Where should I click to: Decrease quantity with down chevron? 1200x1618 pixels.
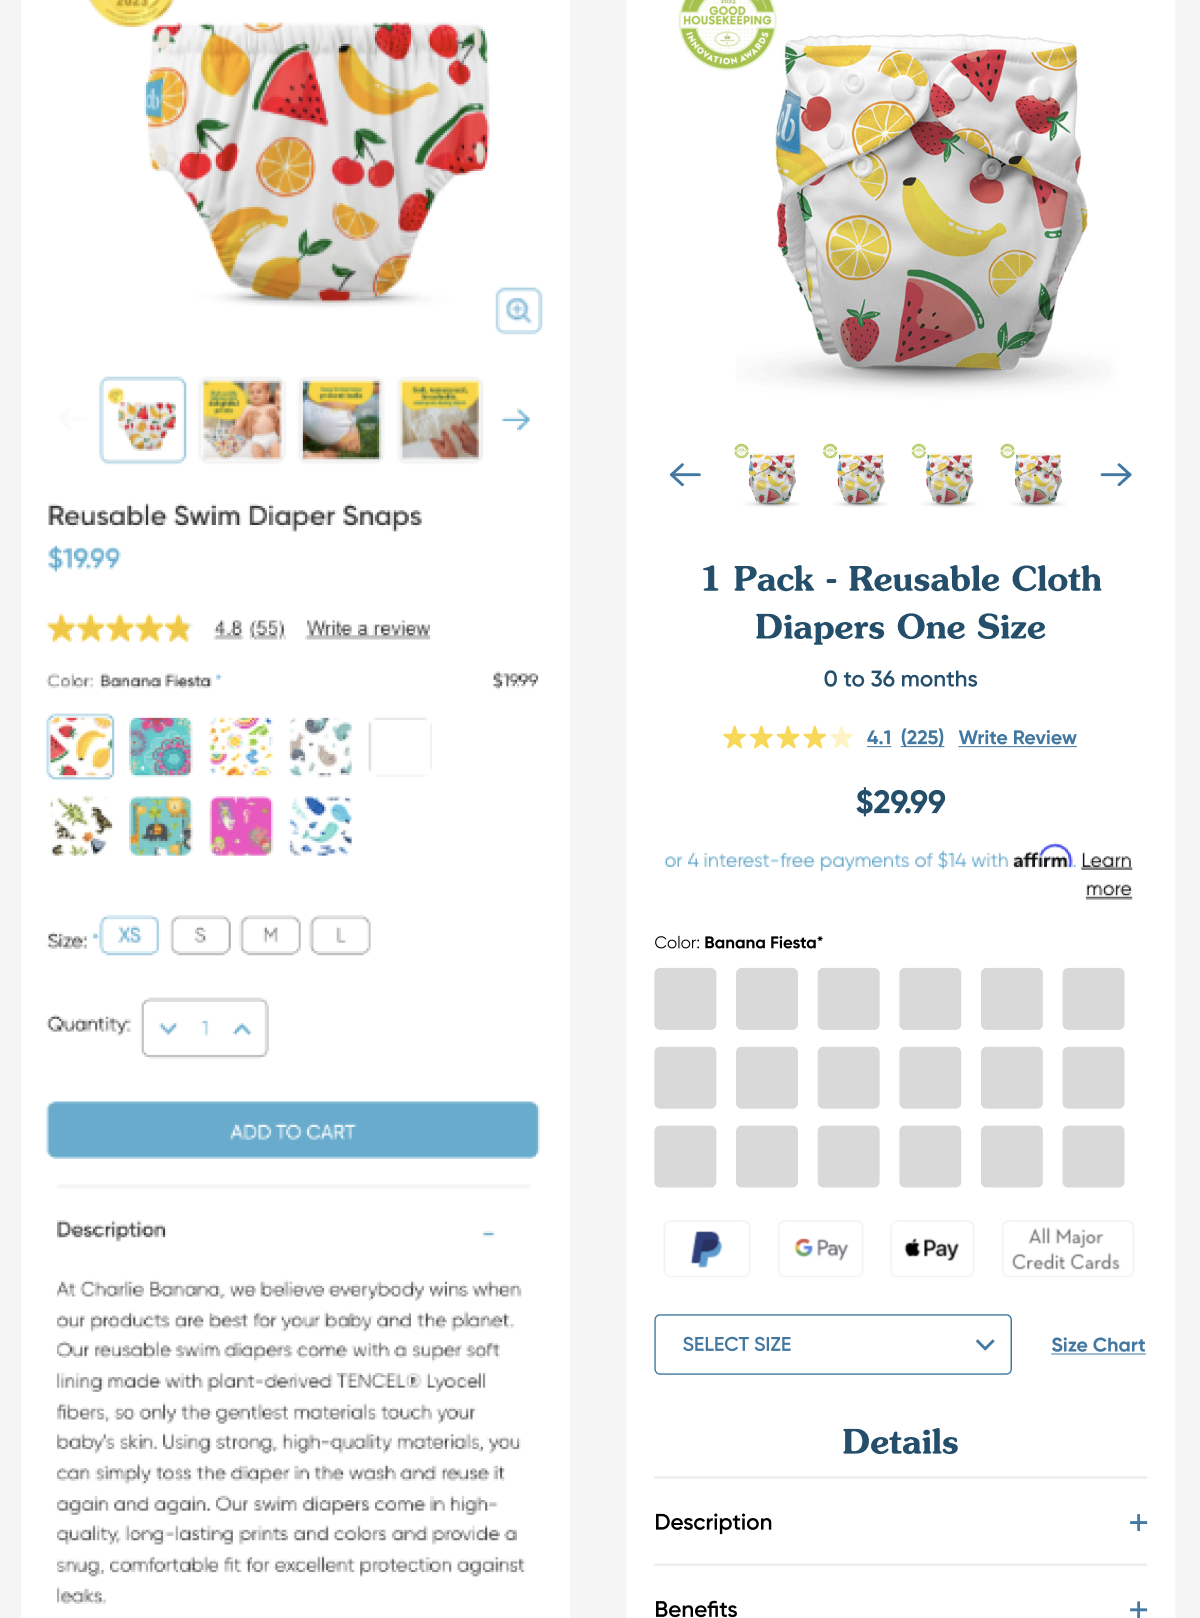(x=168, y=1028)
